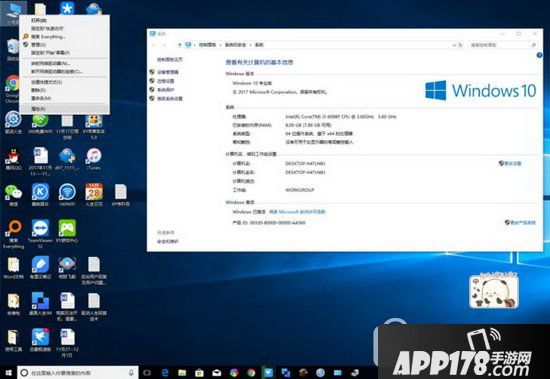Open 安全和维护 link at sidebar bottom

pyautogui.click(x=168, y=241)
